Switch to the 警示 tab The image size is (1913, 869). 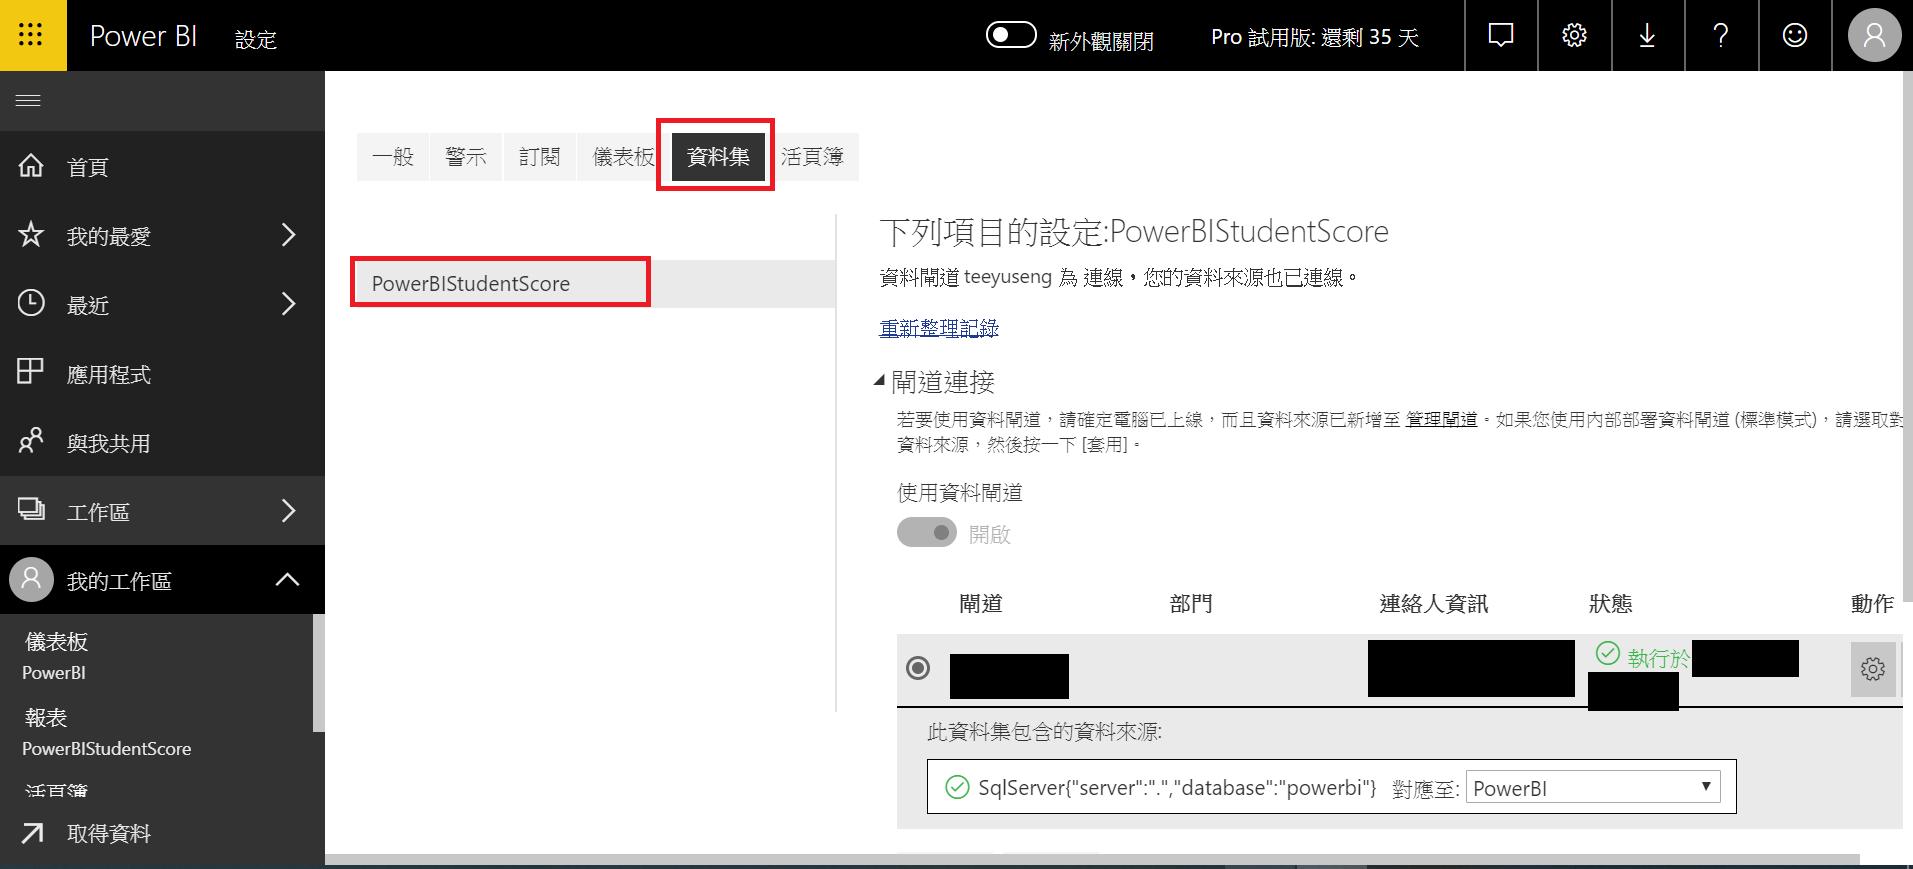tap(466, 157)
